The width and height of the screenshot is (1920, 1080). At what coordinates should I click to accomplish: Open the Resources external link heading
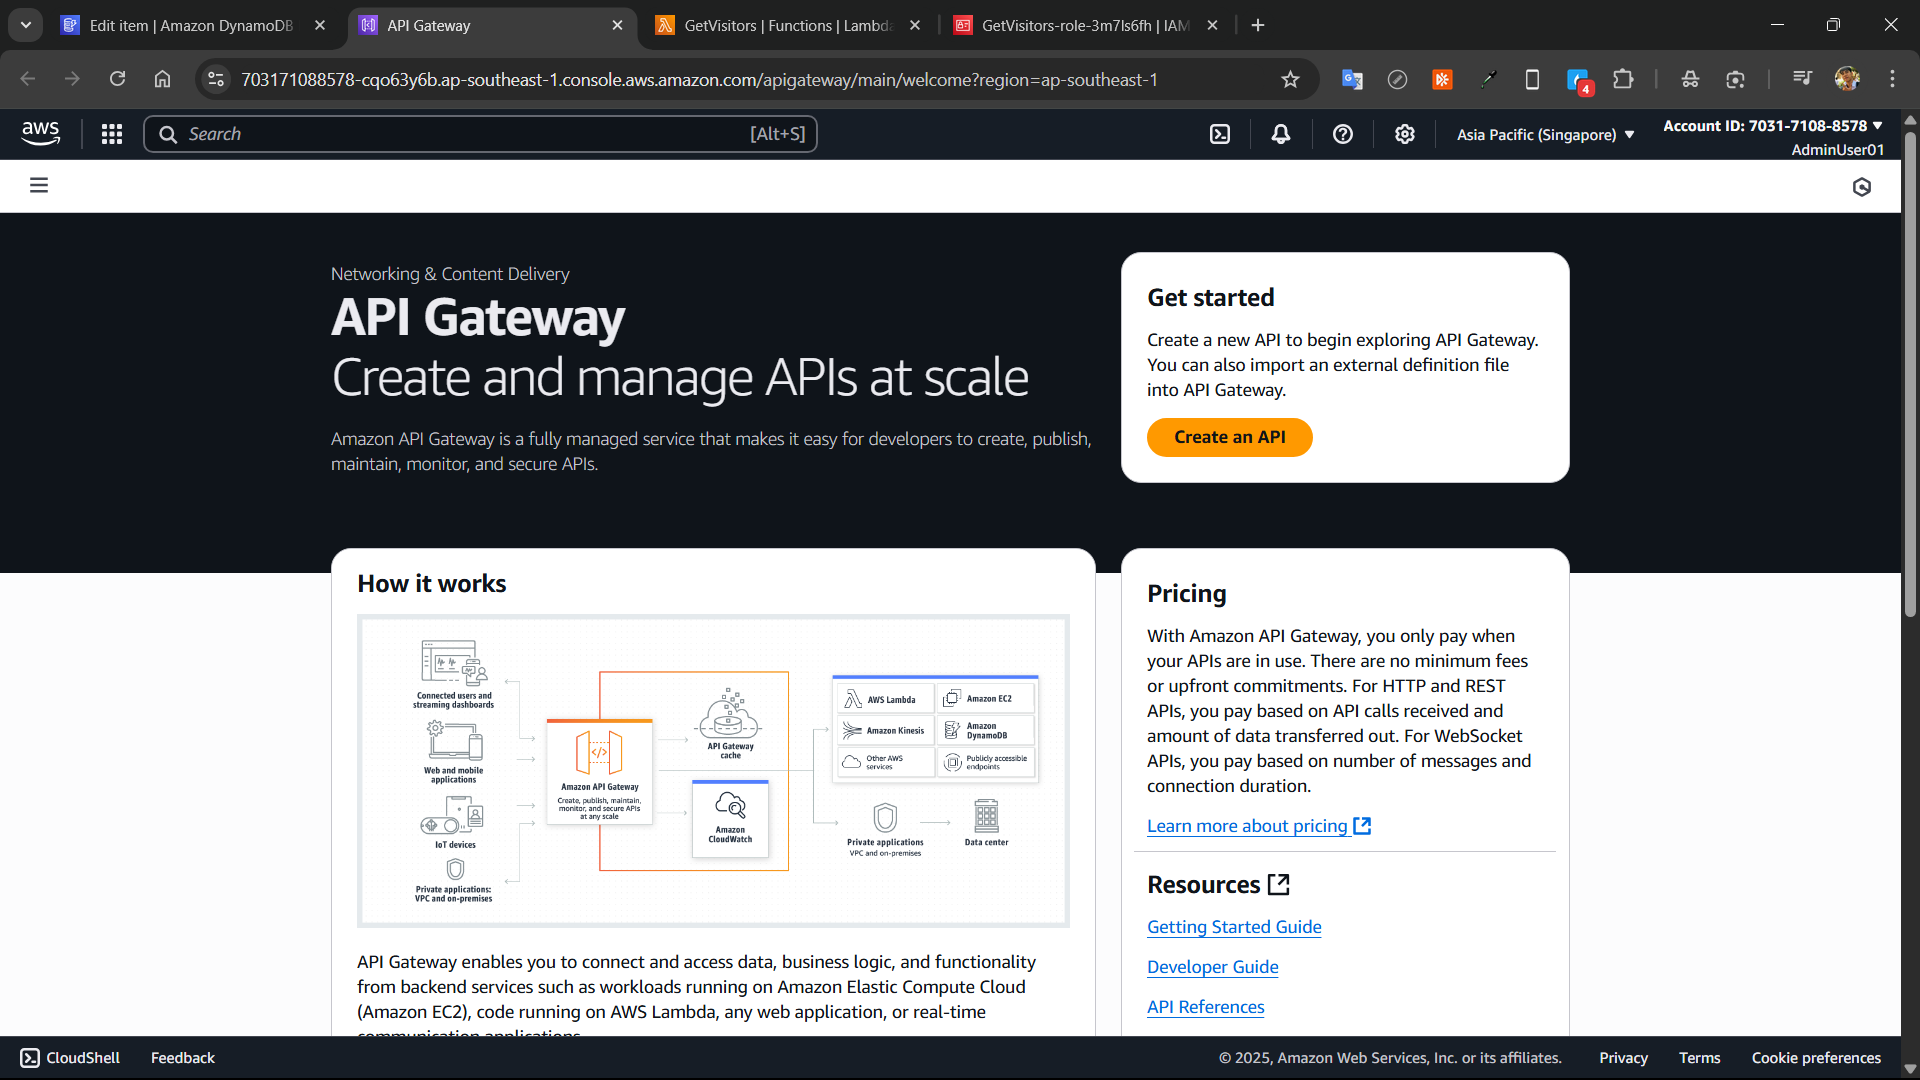click(1218, 885)
